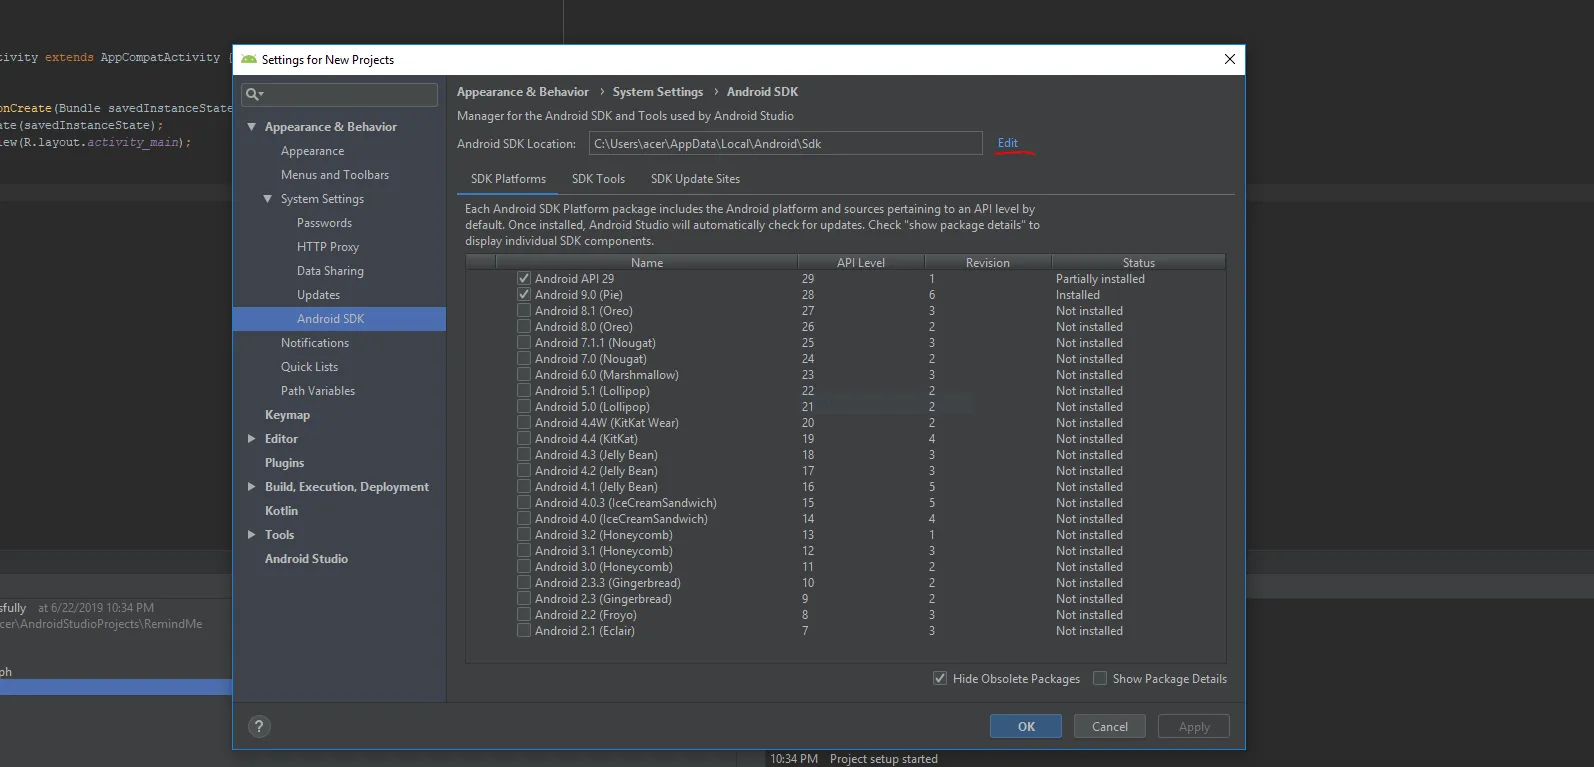
Task: Click the Appearance & Behavior breadcrumb
Action: point(523,92)
